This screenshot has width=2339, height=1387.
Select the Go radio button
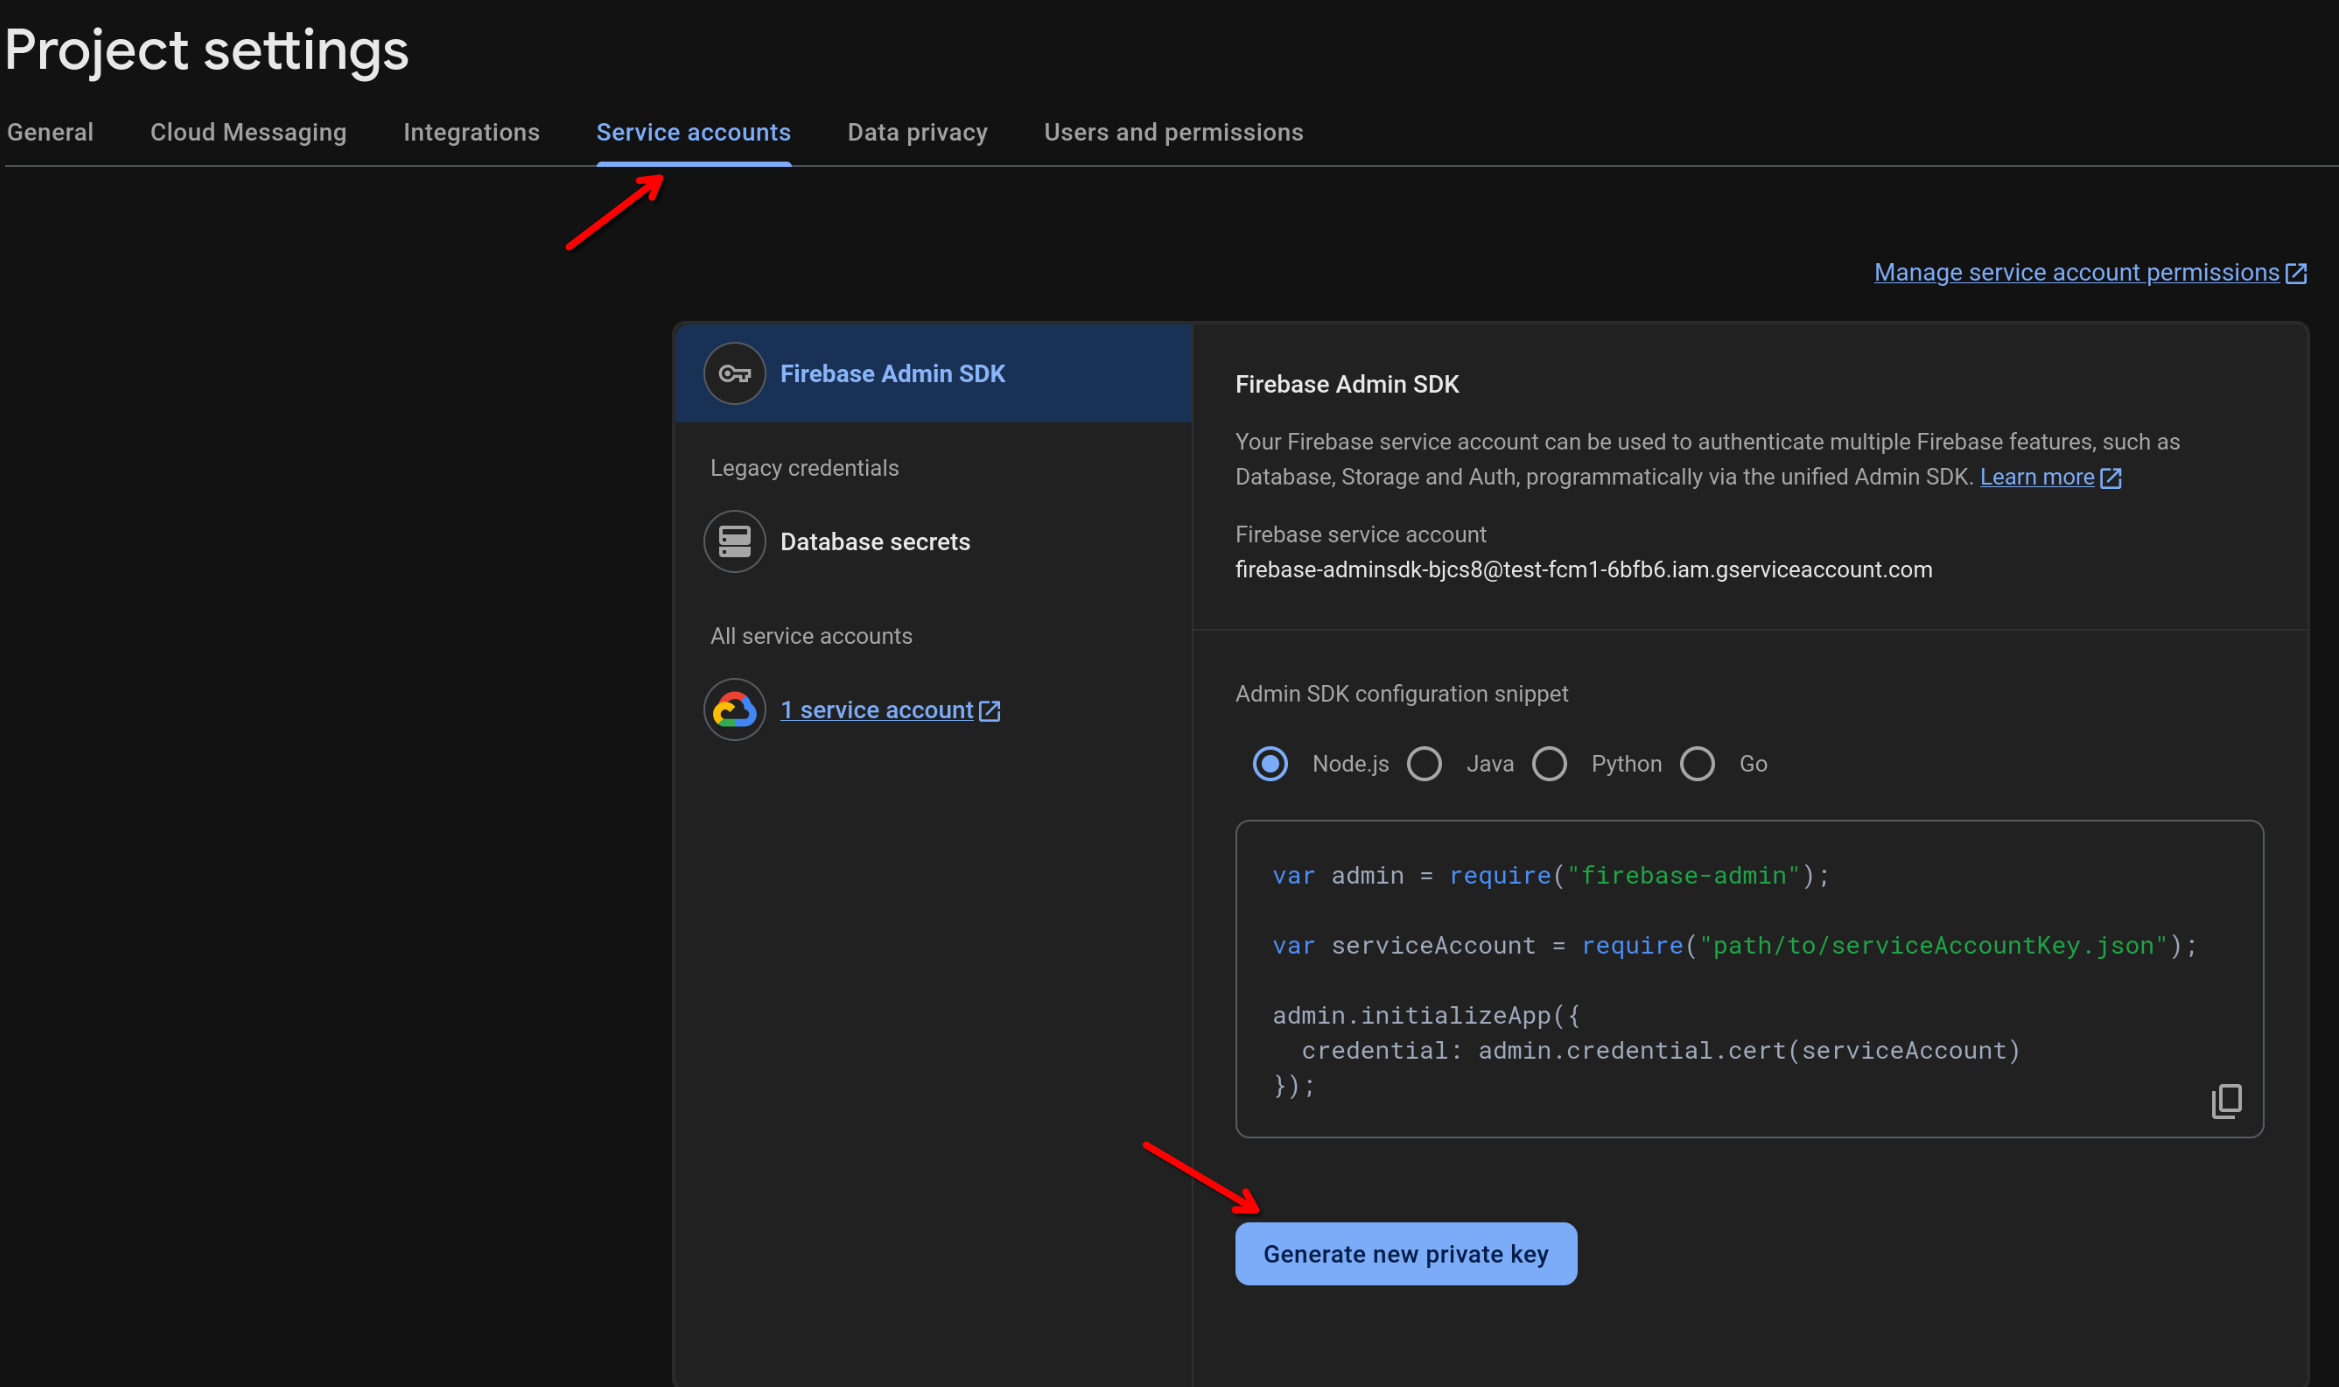tap(1697, 763)
